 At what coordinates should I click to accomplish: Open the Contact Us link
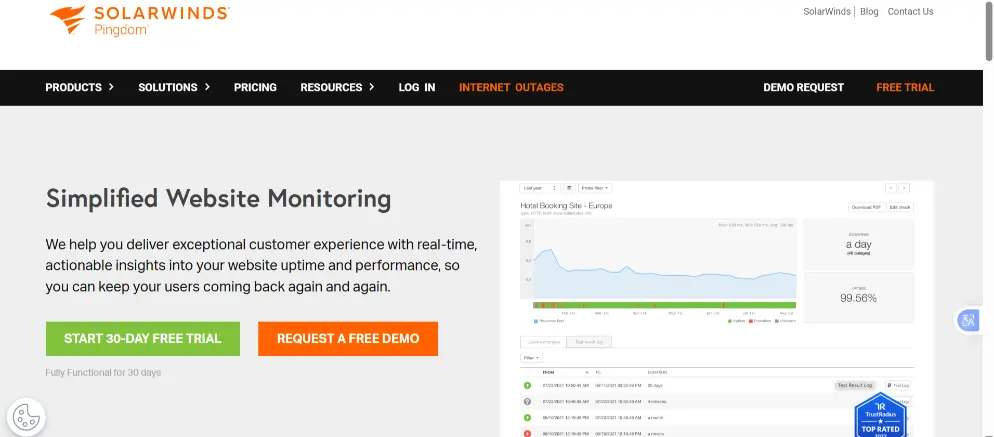(910, 11)
